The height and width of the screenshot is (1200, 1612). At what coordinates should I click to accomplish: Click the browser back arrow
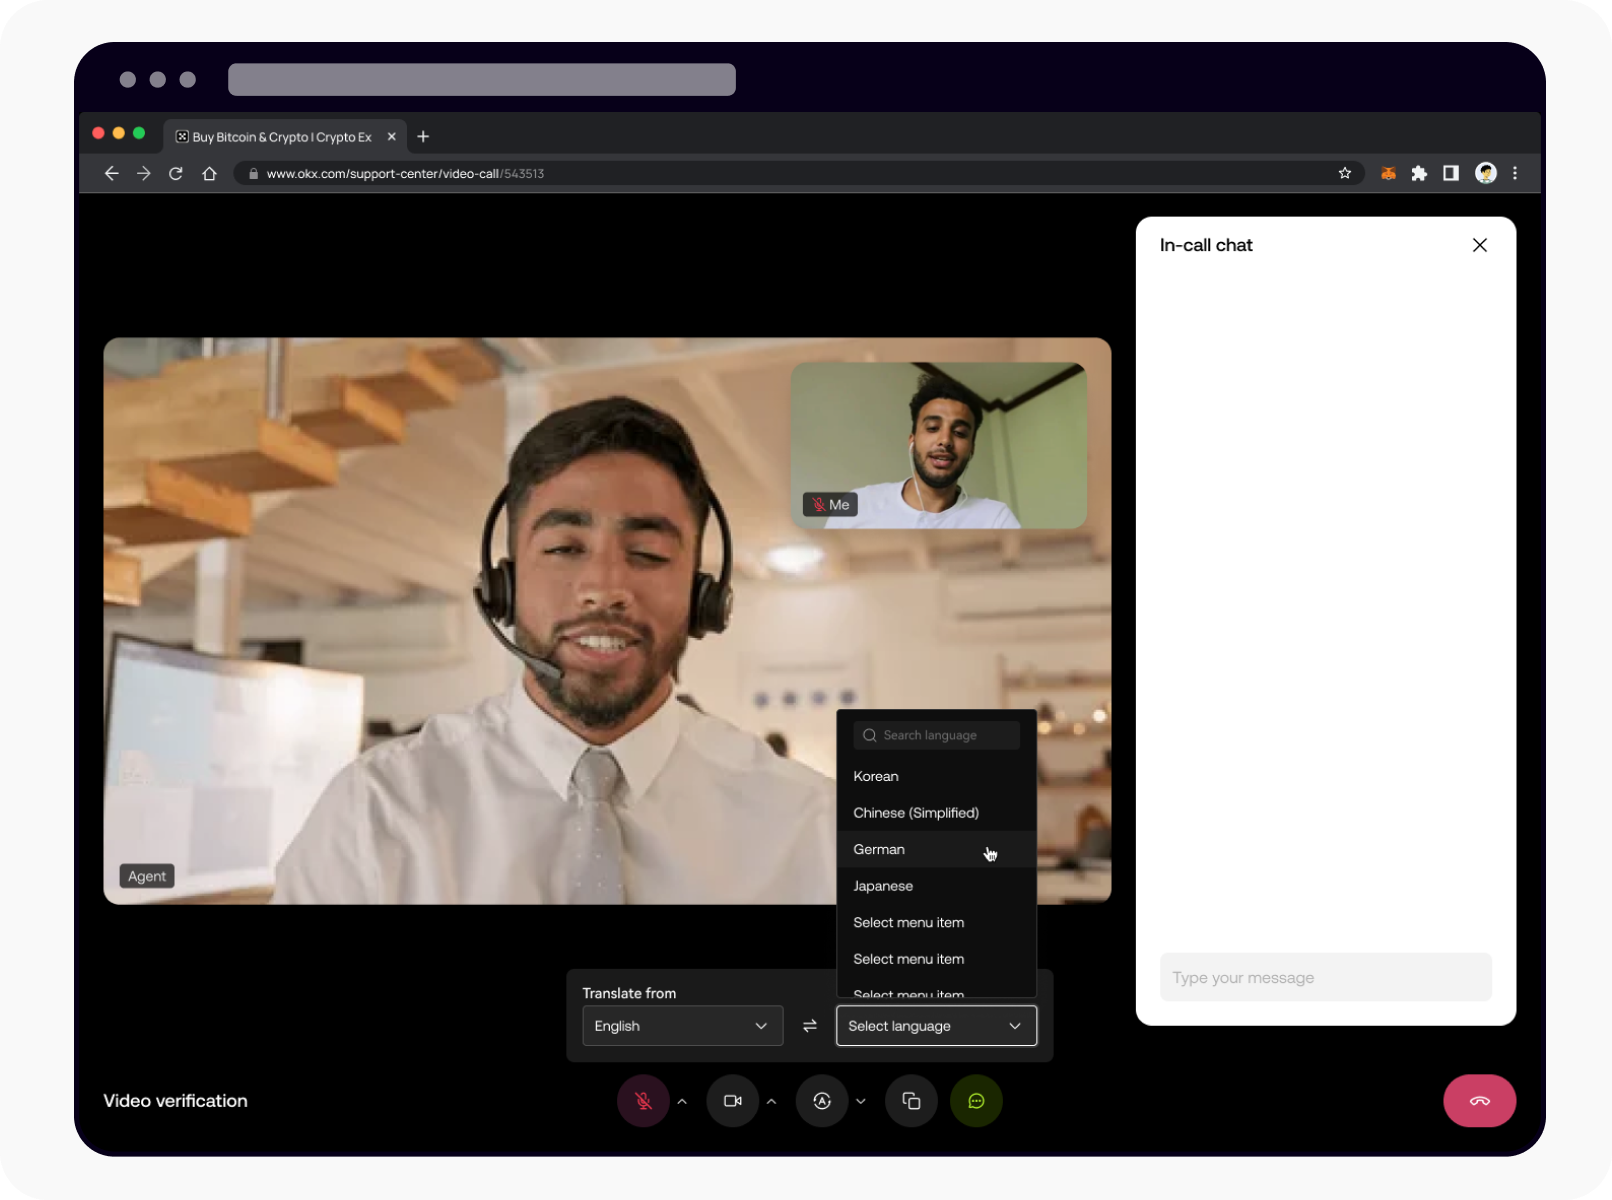[111, 172]
